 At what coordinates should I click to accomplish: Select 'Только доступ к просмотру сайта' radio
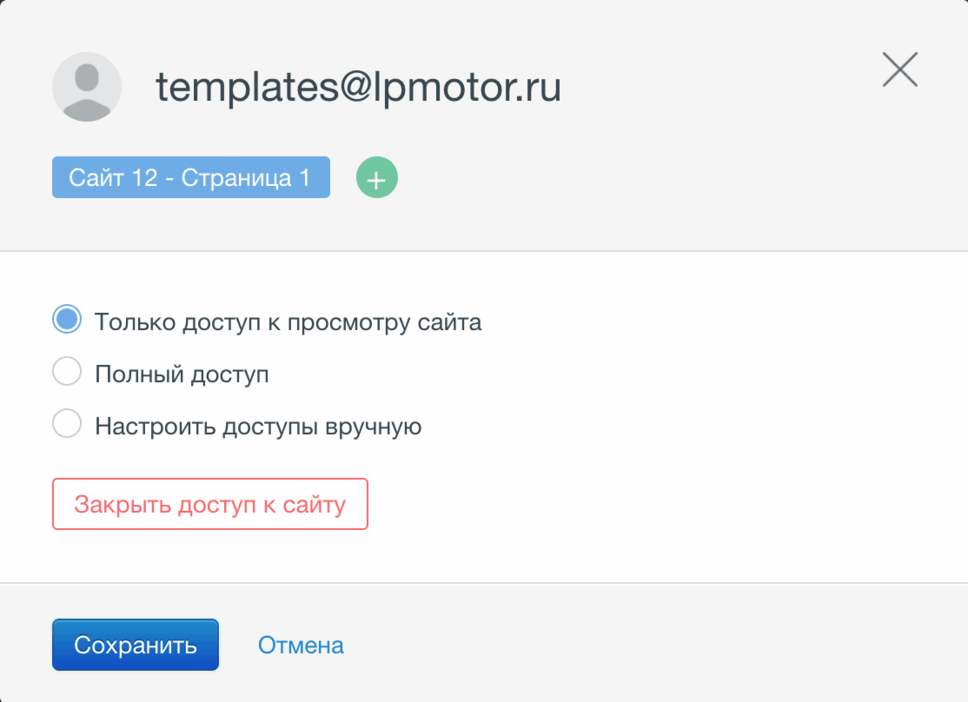[x=67, y=319]
